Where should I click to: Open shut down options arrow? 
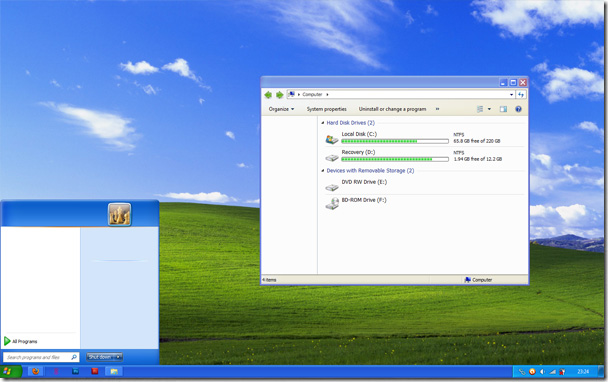pyautogui.click(x=118, y=357)
